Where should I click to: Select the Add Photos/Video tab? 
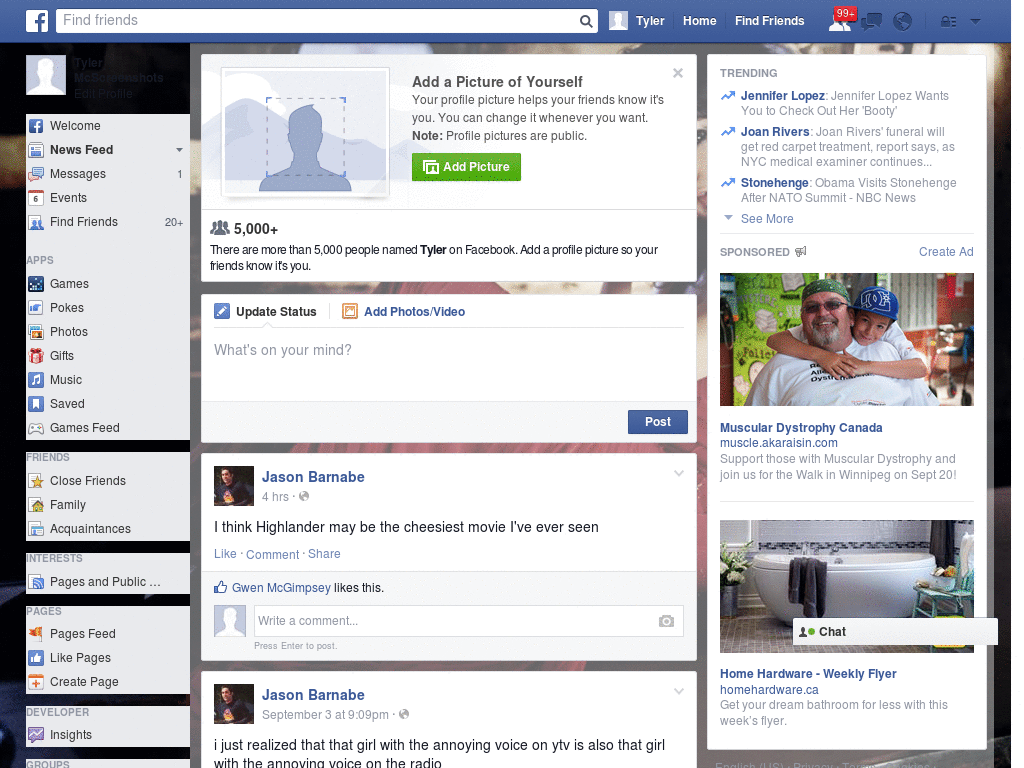click(404, 312)
